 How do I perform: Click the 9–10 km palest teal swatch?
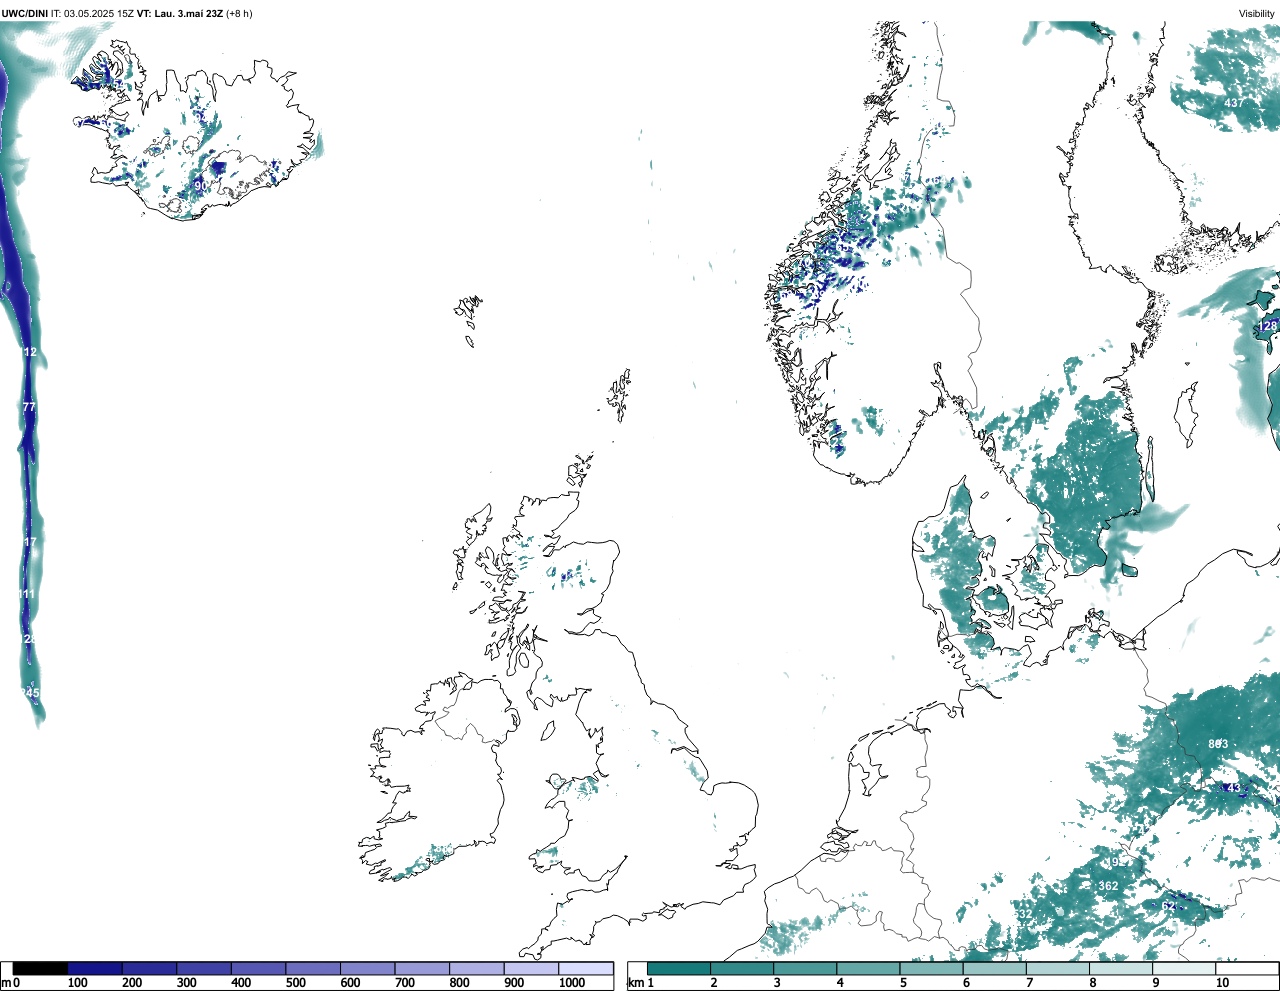1184,968
